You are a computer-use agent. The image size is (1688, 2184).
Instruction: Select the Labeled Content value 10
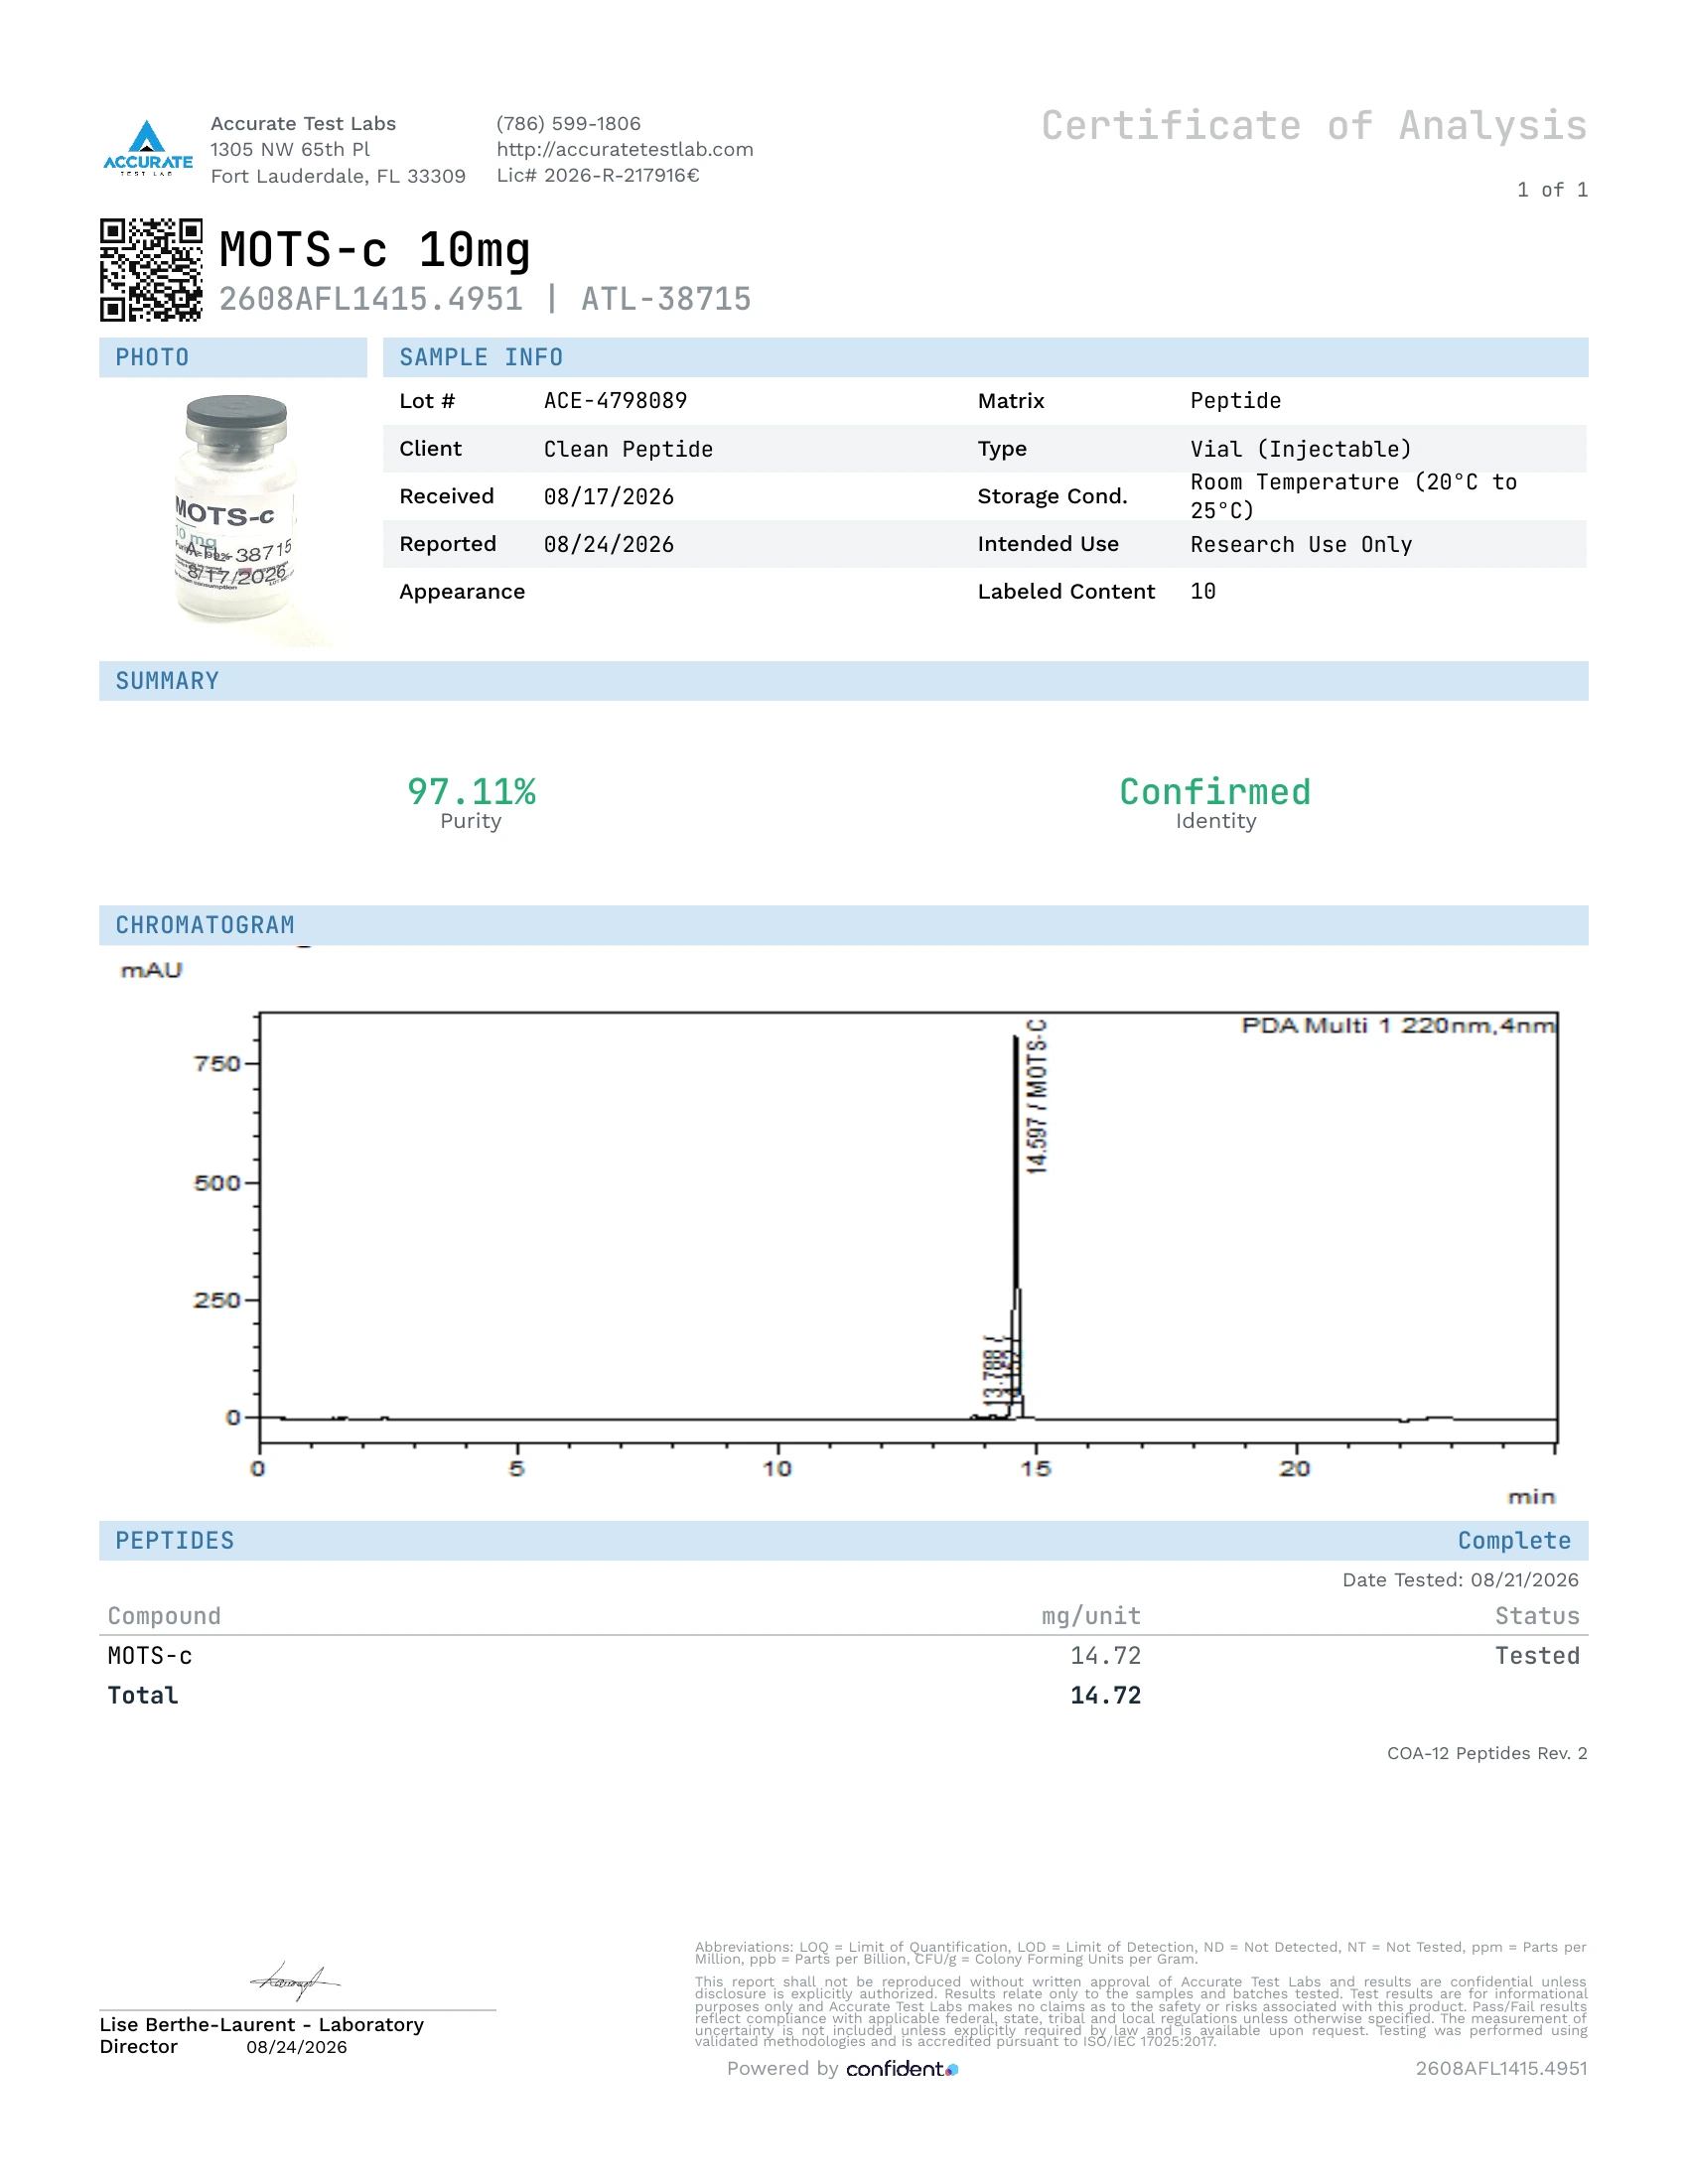pyautogui.click(x=1203, y=591)
